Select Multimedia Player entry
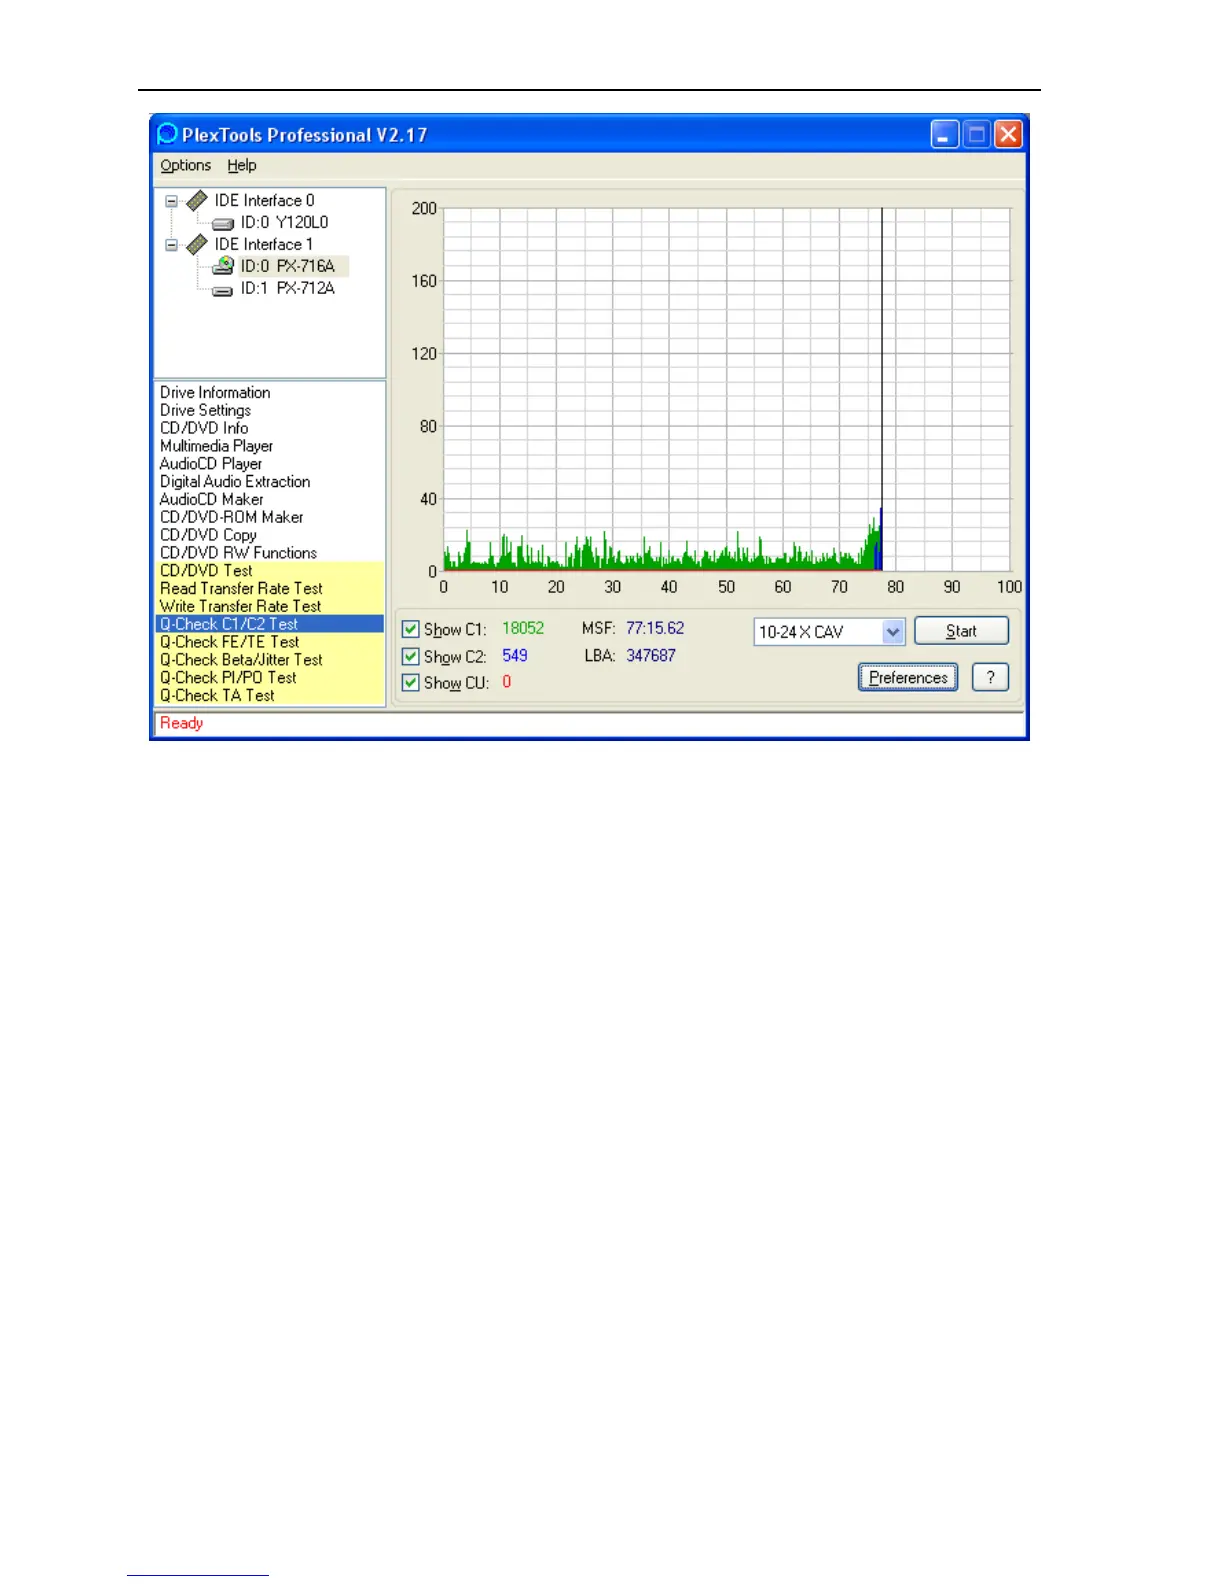The image size is (1224, 1584). (x=216, y=446)
